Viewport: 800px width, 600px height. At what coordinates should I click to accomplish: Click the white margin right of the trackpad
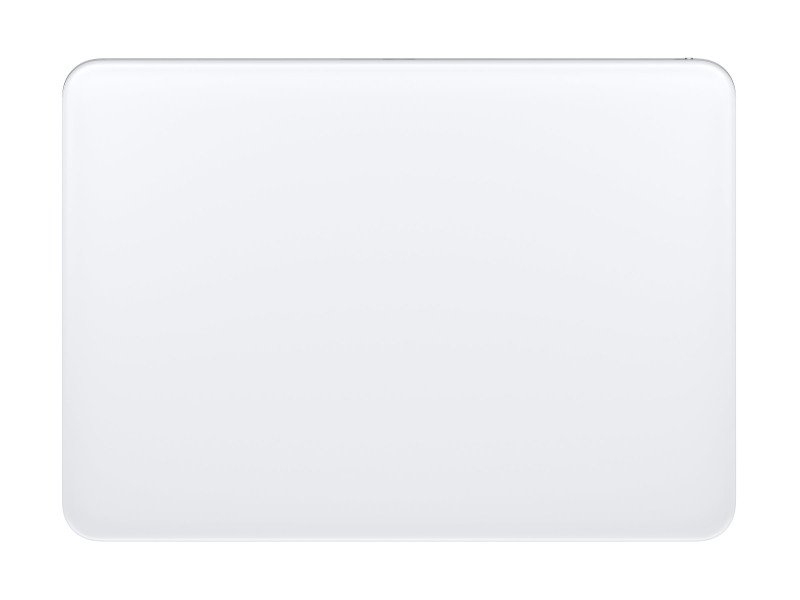[x=768, y=300]
